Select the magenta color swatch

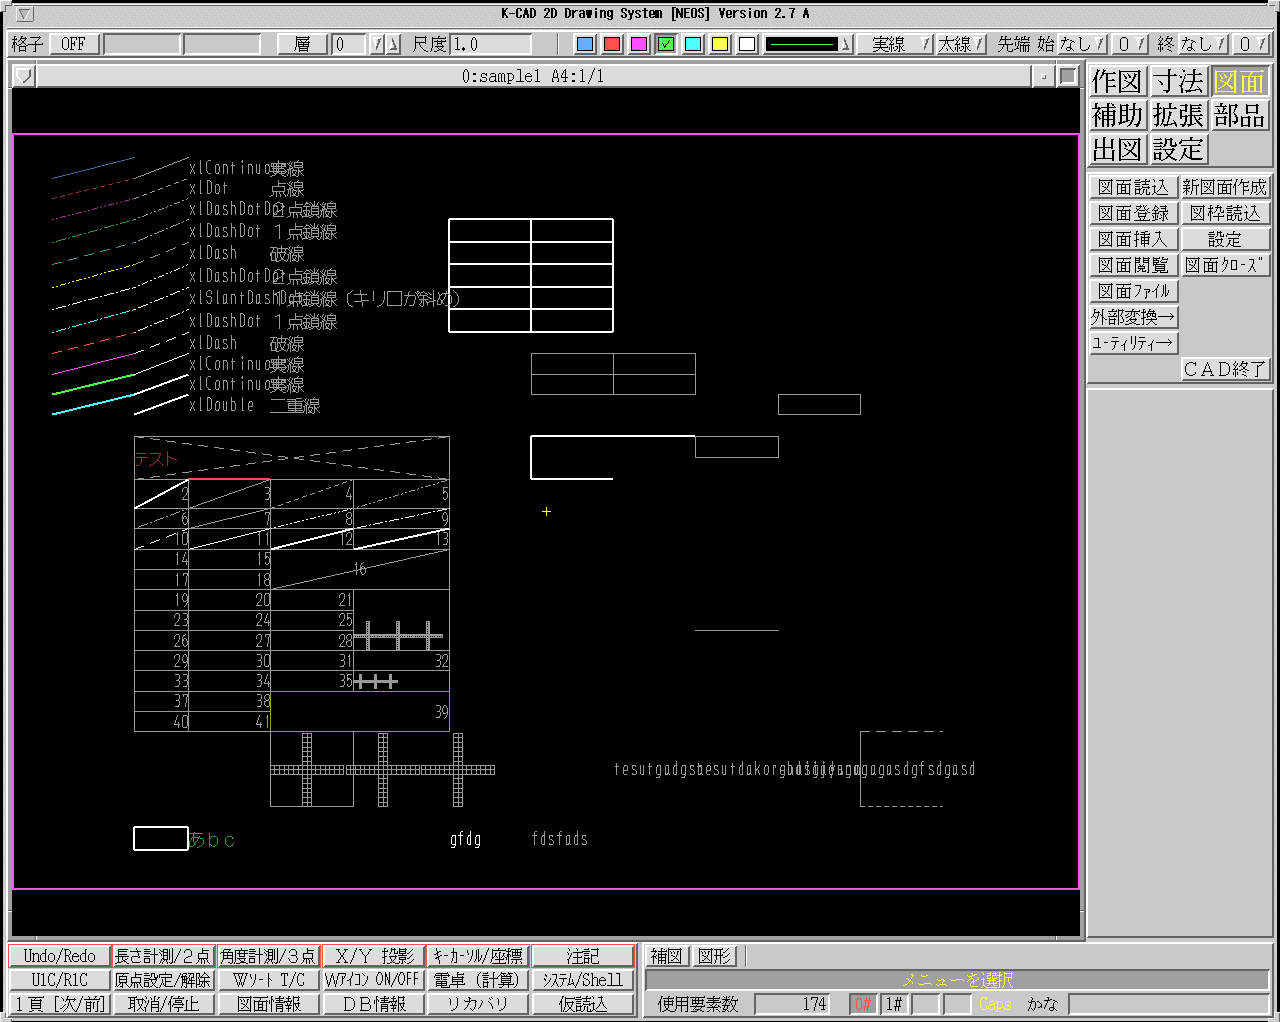click(x=639, y=44)
